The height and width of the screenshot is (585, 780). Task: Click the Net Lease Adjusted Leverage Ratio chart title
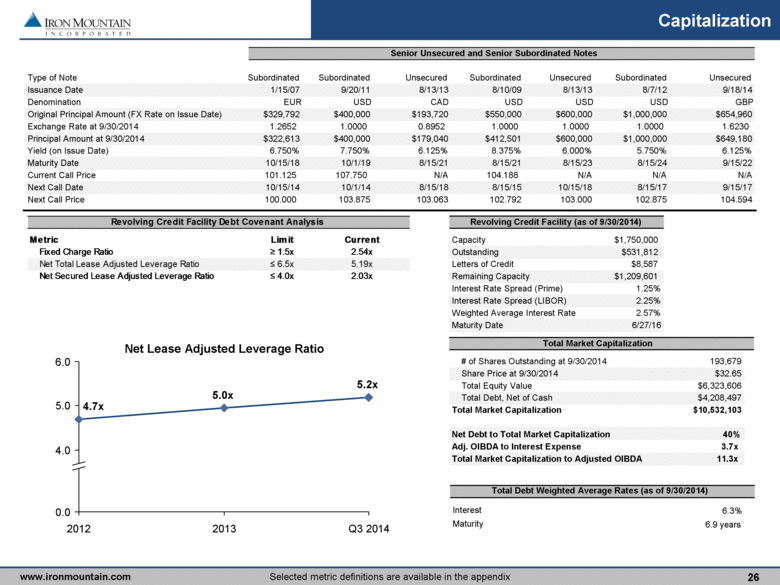[x=223, y=349]
